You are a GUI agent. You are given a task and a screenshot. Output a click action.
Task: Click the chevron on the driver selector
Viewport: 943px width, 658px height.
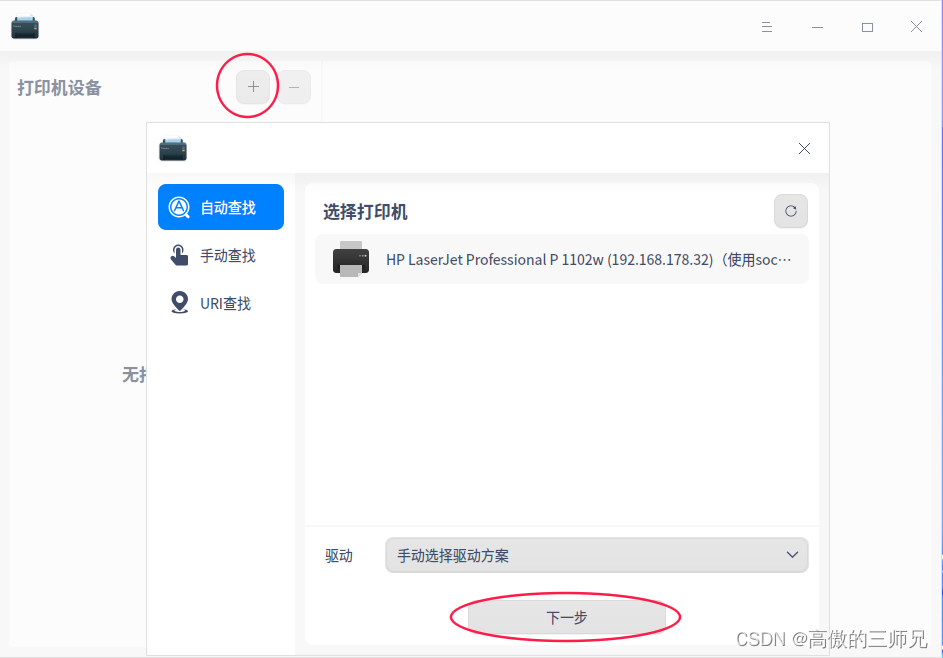pyautogui.click(x=791, y=555)
